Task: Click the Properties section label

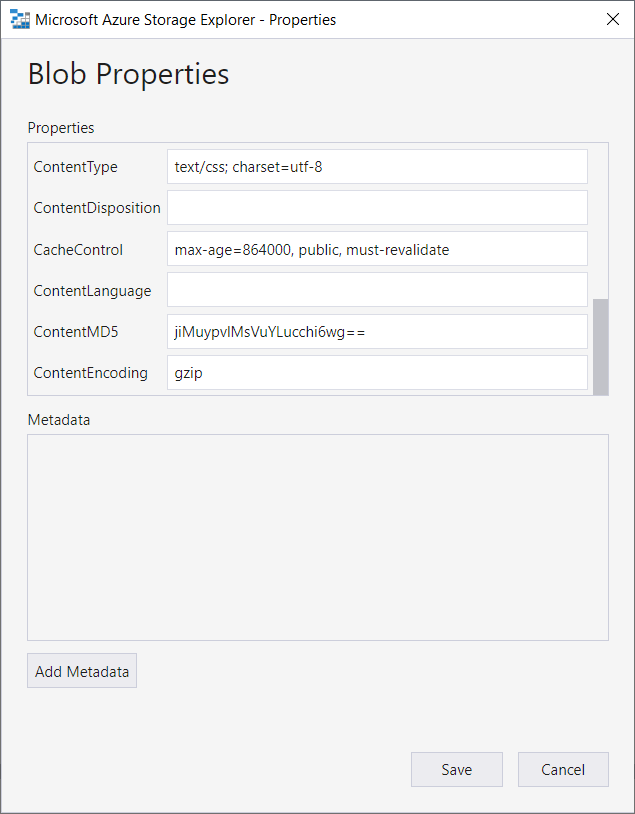Action: point(61,128)
